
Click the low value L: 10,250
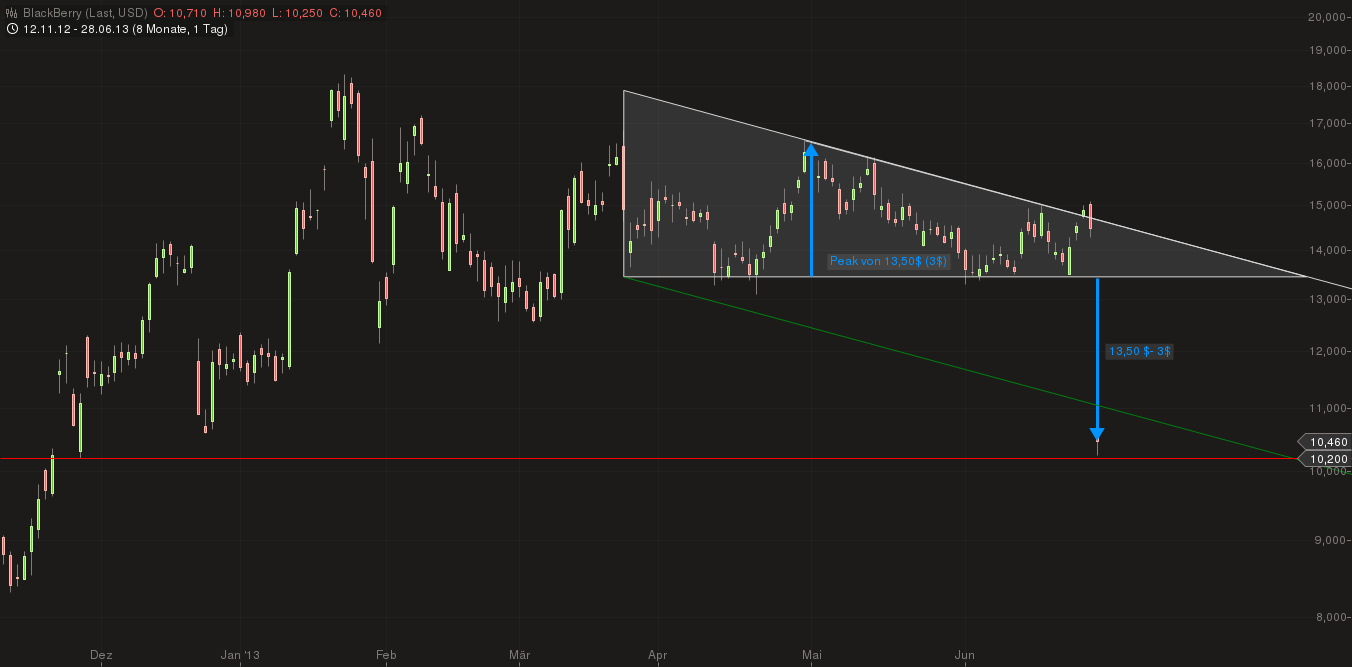[x=296, y=13]
